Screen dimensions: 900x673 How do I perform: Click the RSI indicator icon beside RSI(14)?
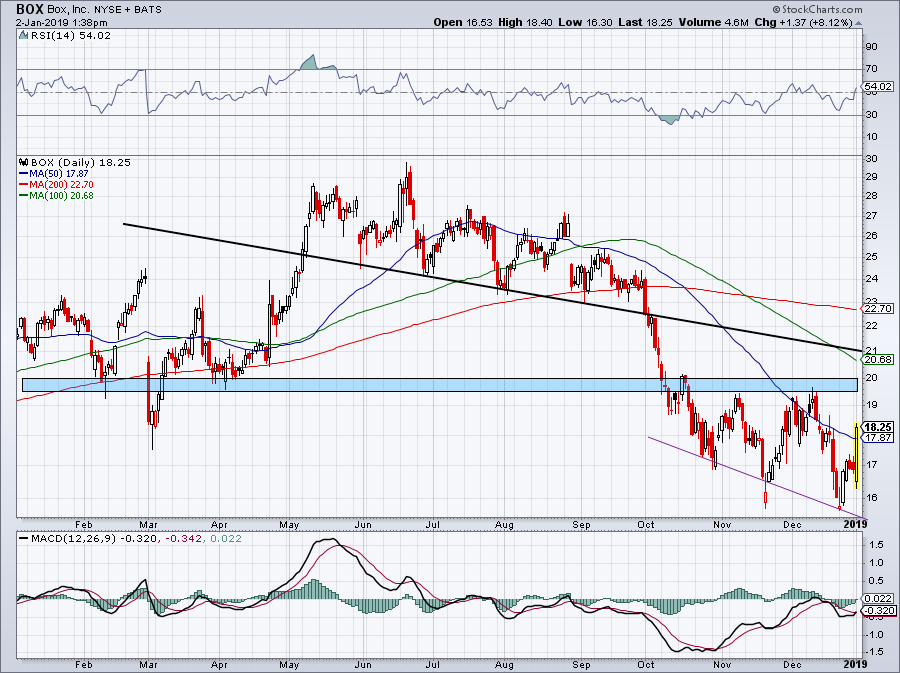(x=23, y=36)
